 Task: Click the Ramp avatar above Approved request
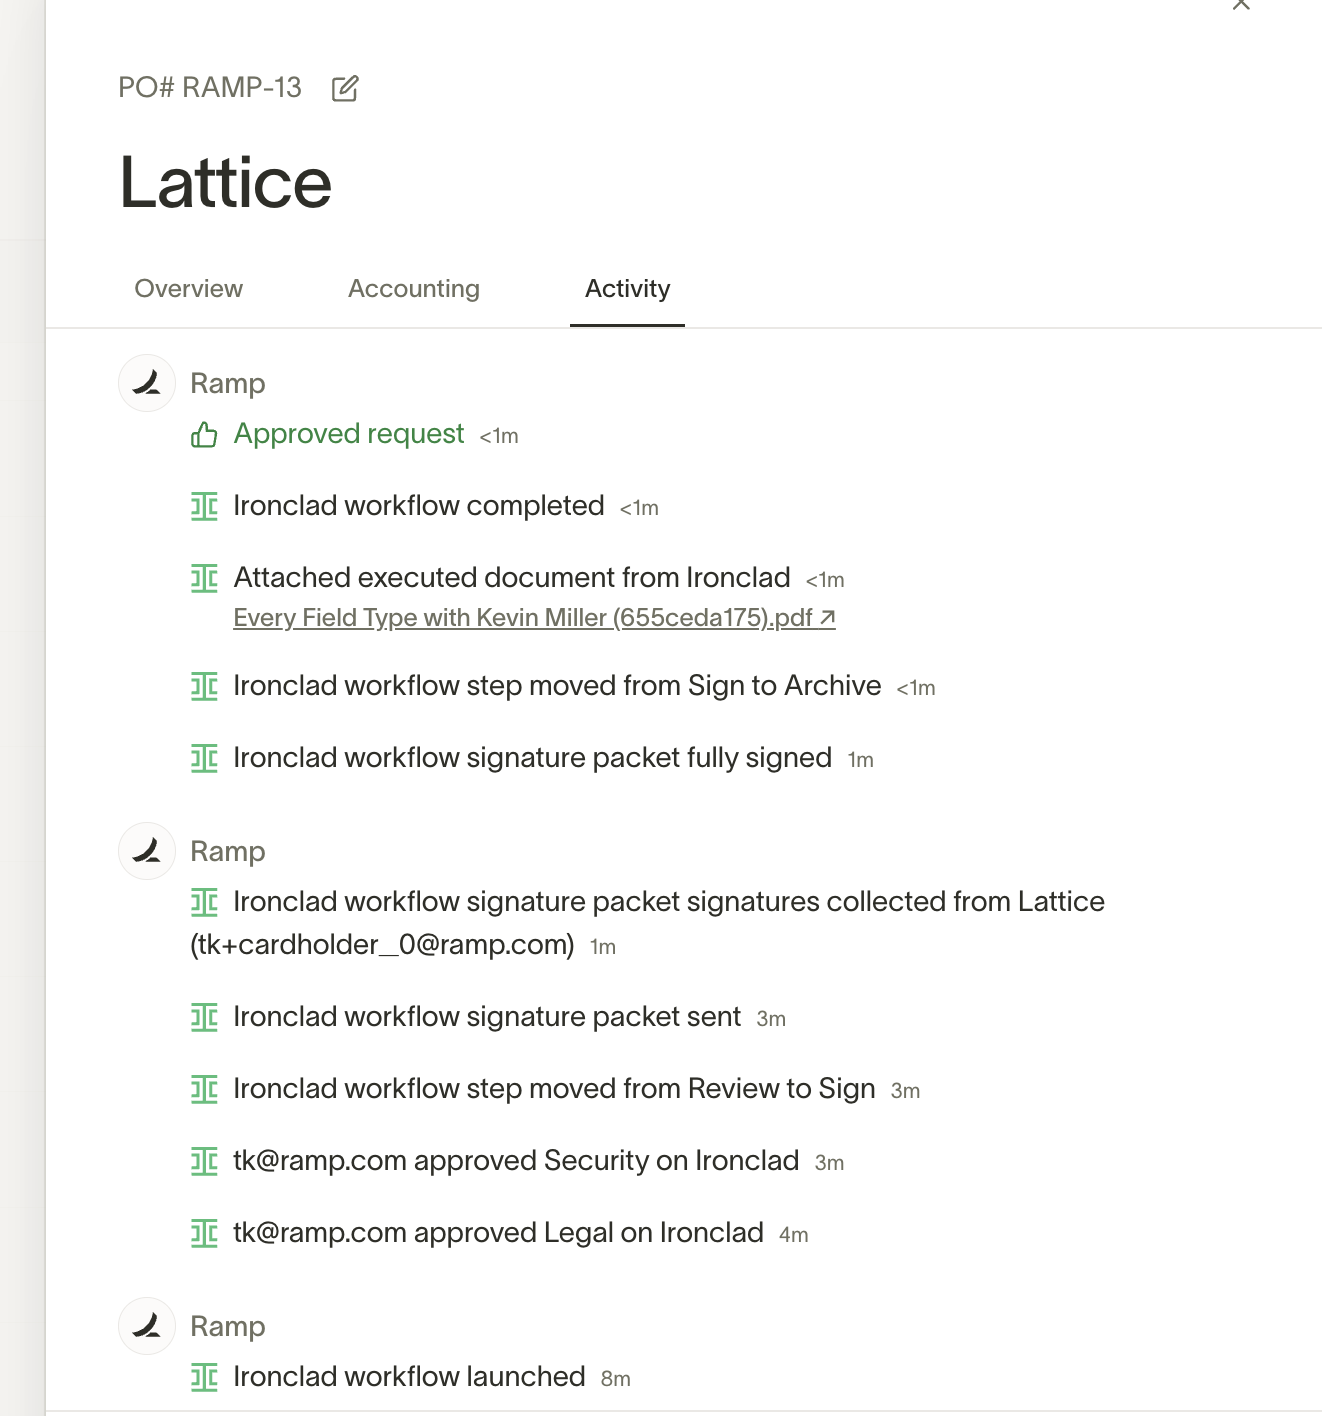pos(147,383)
